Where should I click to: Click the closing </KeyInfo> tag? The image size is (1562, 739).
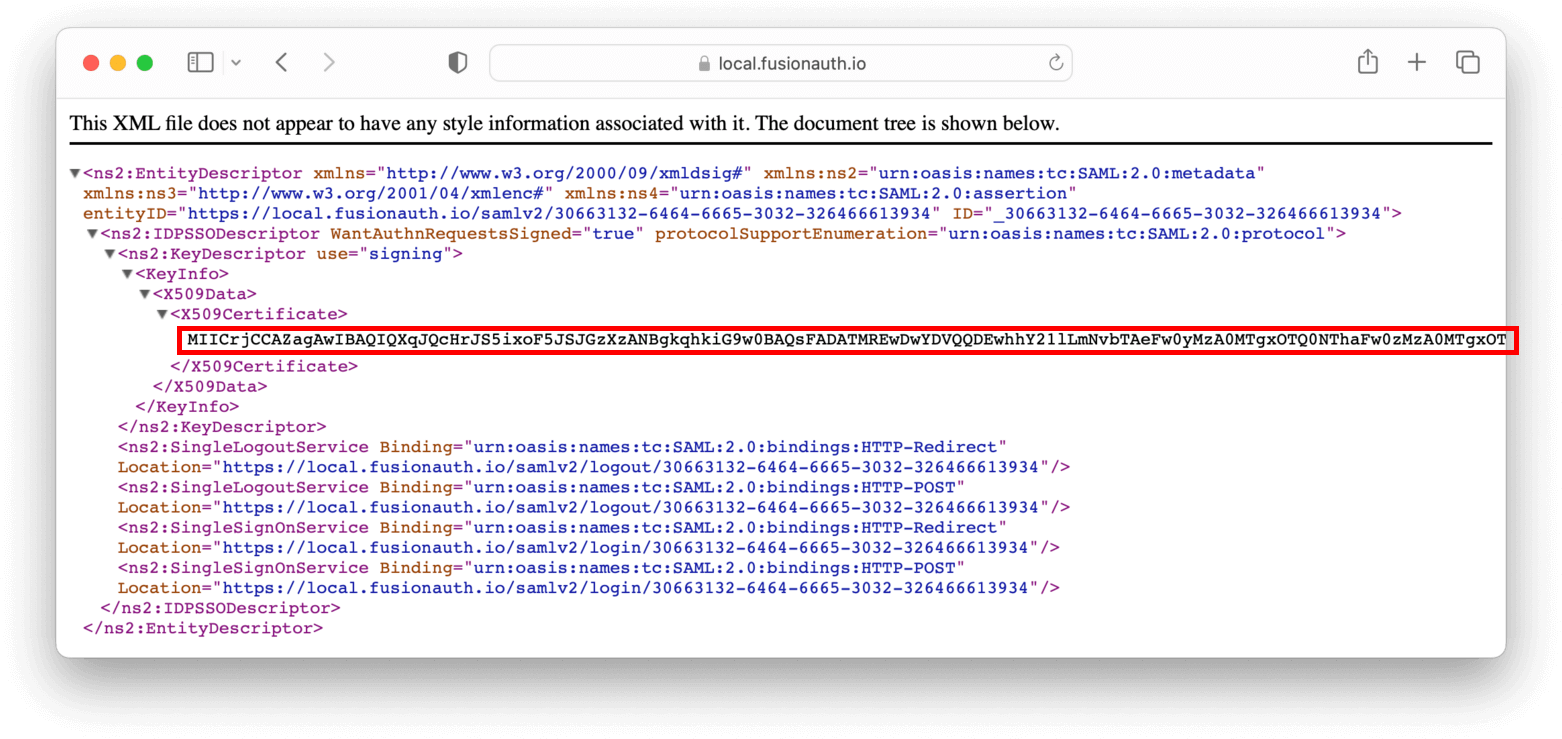[187, 406]
